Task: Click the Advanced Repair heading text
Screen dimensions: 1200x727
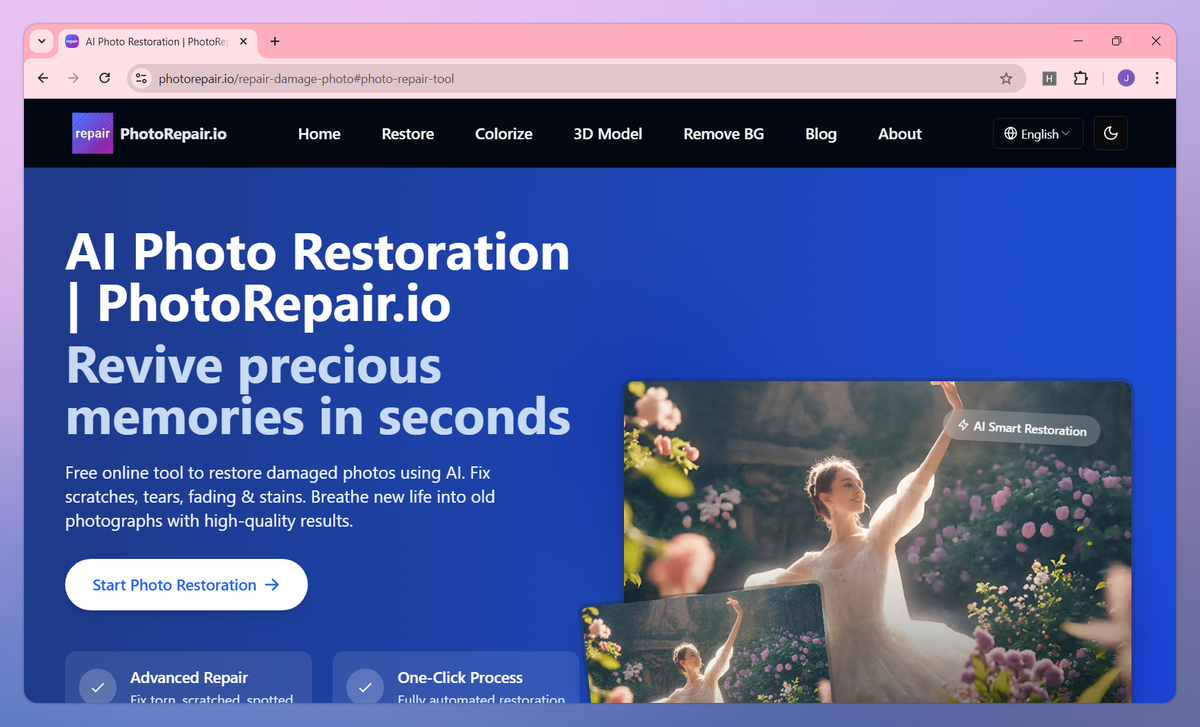Action: pos(189,677)
